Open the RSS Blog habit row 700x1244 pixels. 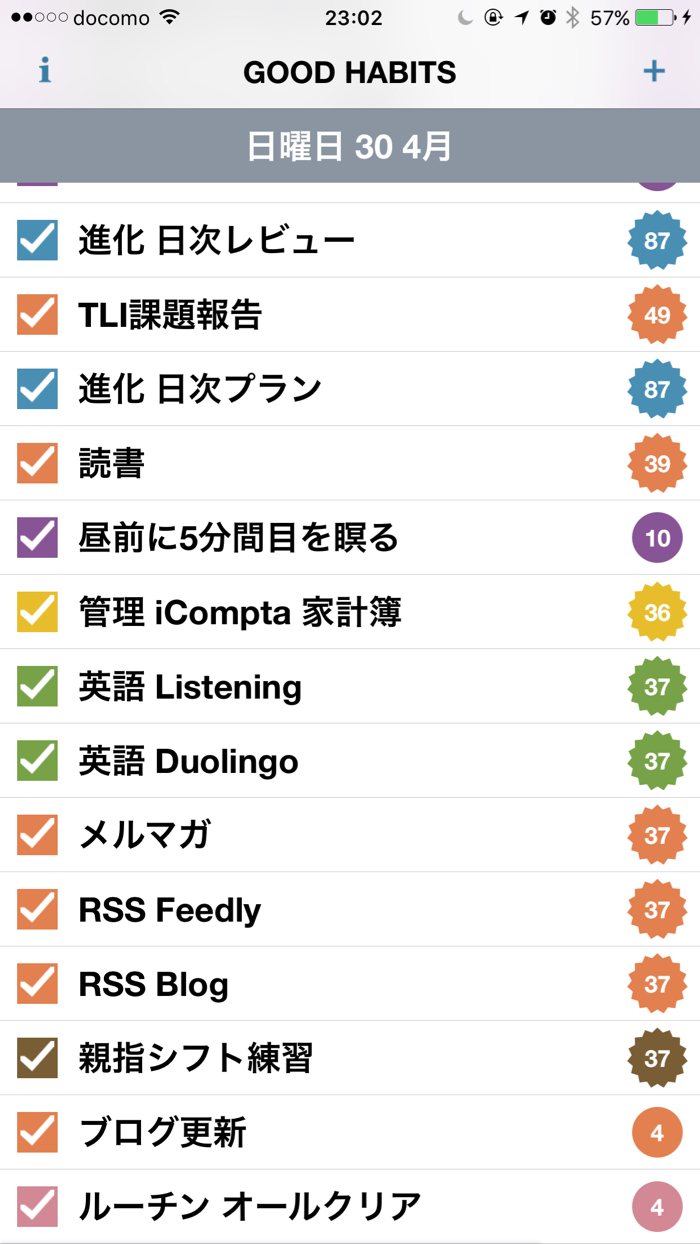350,984
